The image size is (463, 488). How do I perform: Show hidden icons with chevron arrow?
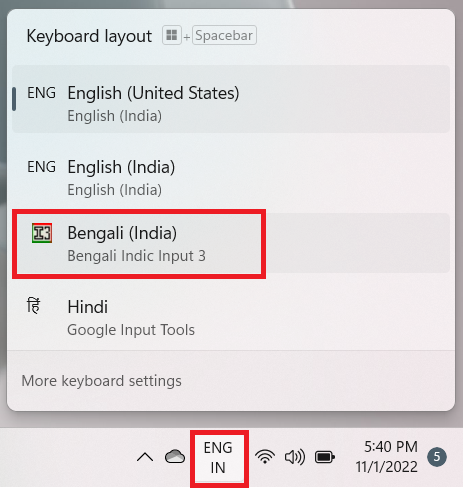point(145,457)
